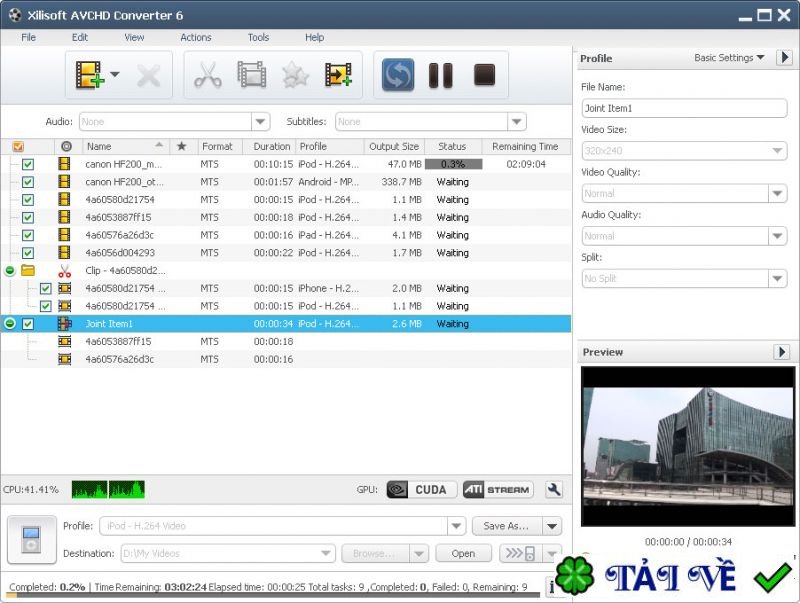Open settings via the wrench icon
The height and width of the screenshot is (603, 800).
[x=553, y=490]
